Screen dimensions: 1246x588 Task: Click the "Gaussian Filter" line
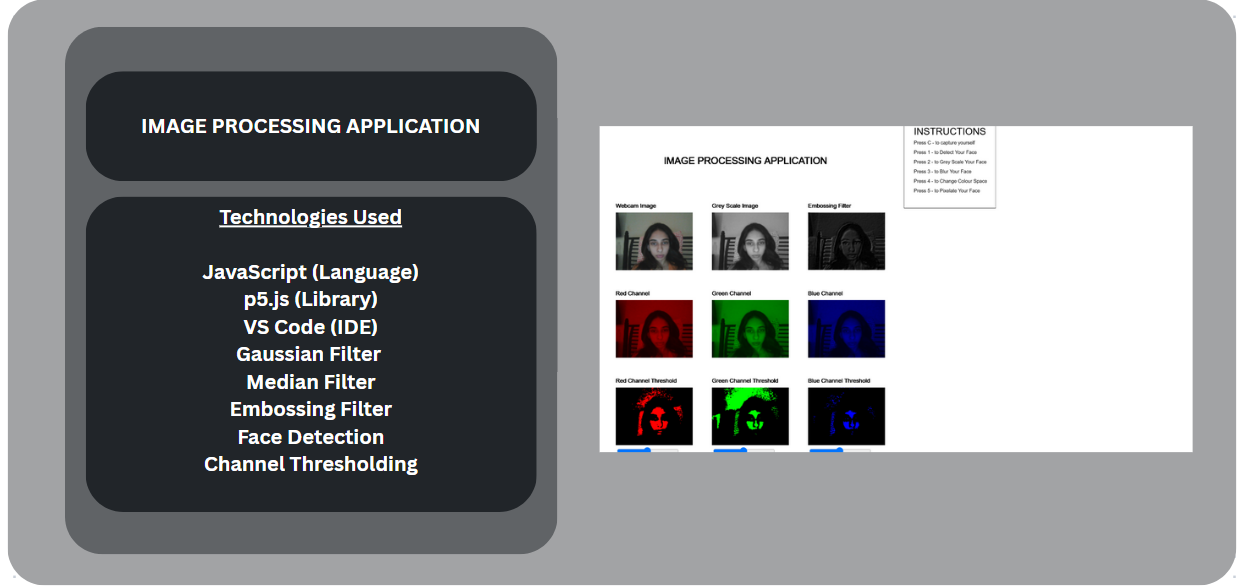[x=309, y=354]
